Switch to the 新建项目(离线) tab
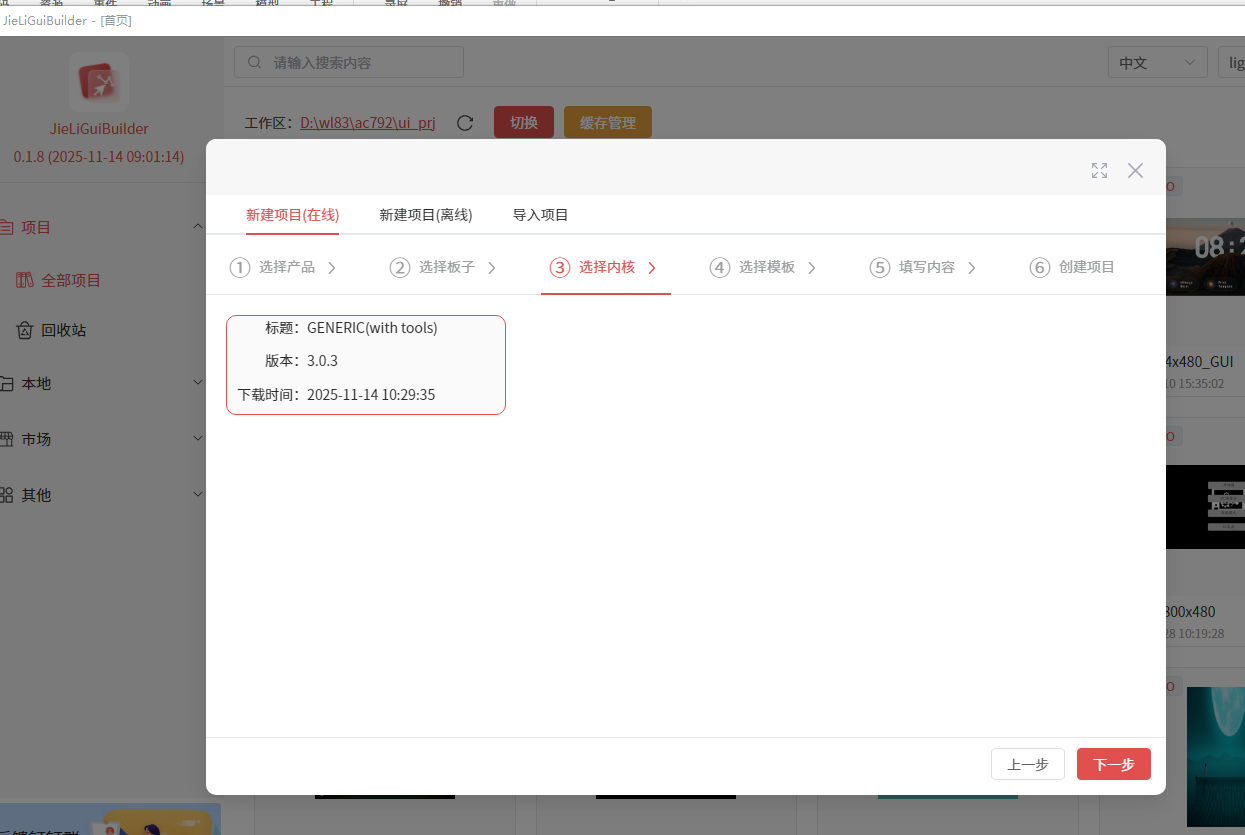 pos(426,215)
